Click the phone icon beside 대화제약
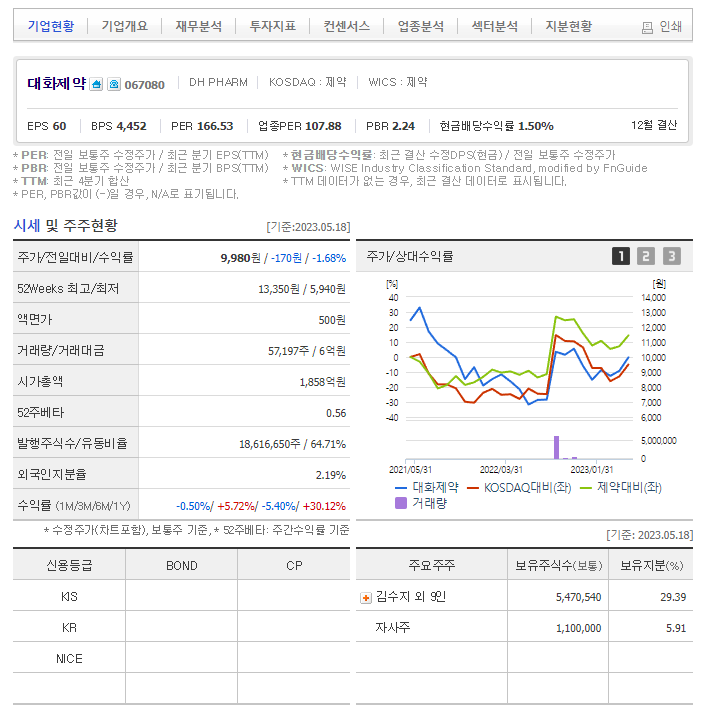Image resolution: width=708 pixels, height=707 pixels. pyautogui.click(x=114, y=84)
